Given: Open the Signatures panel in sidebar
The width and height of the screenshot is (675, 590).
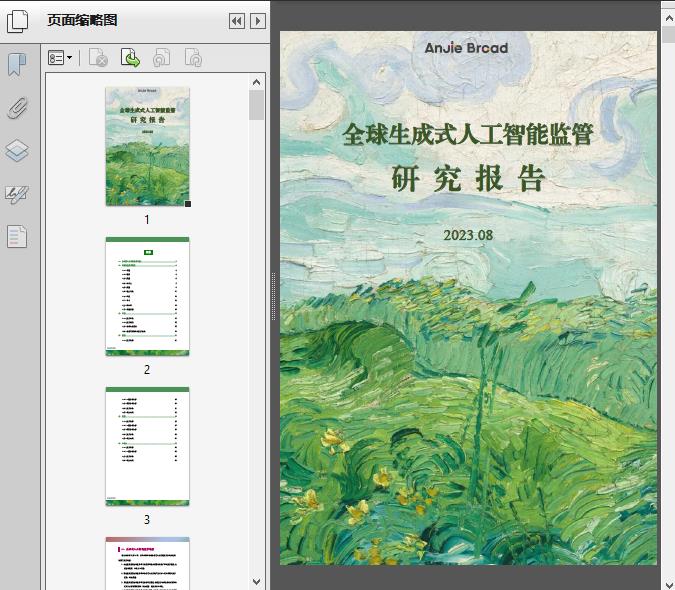Looking at the screenshot, I should pos(17,194).
